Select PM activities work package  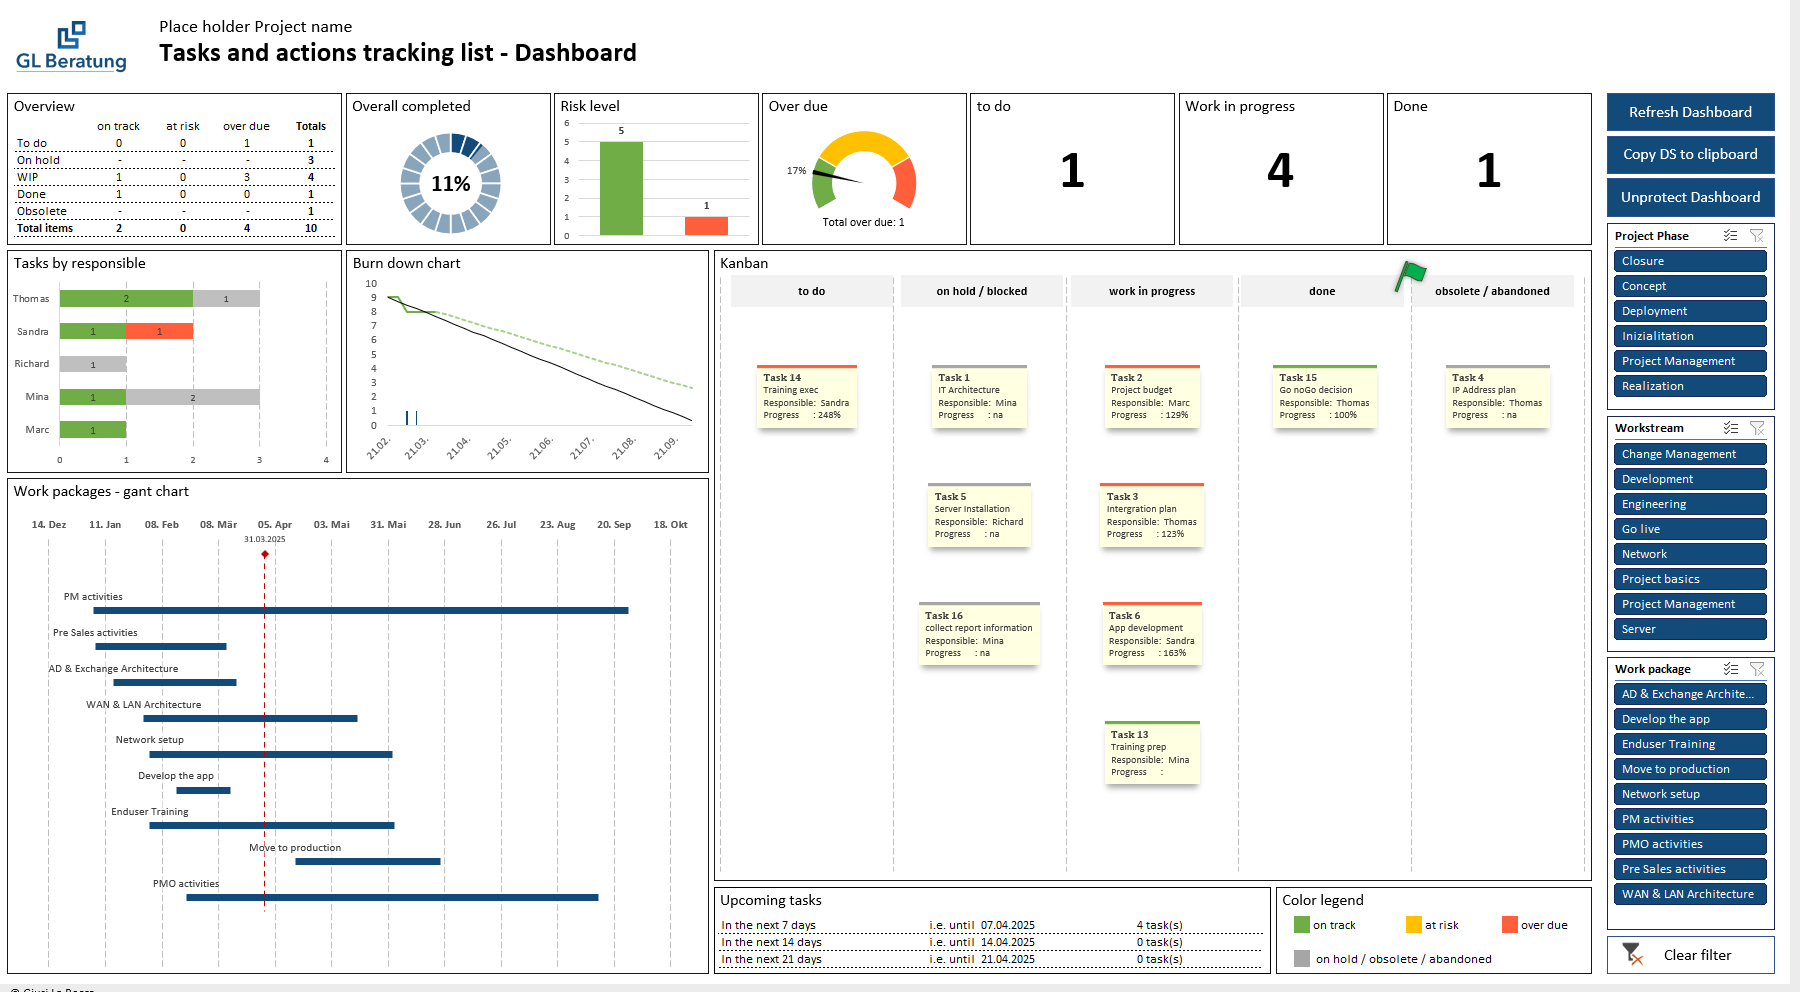pyautogui.click(x=1690, y=819)
